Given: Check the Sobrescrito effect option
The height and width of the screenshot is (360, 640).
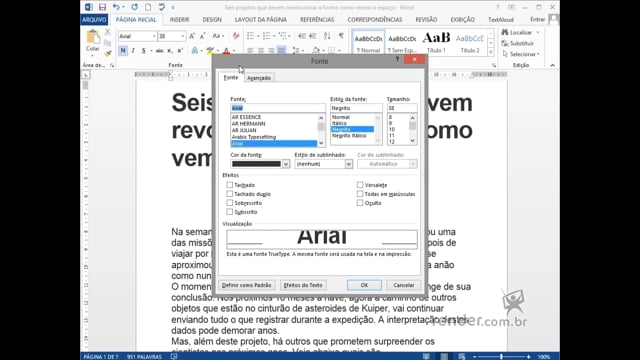Looking at the screenshot, I should point(229,203).
